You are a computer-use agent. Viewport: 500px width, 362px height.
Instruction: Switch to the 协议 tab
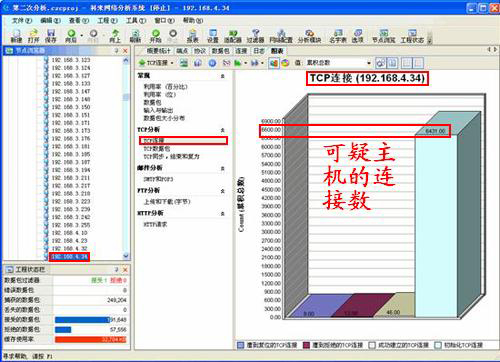tap(200, 51)
